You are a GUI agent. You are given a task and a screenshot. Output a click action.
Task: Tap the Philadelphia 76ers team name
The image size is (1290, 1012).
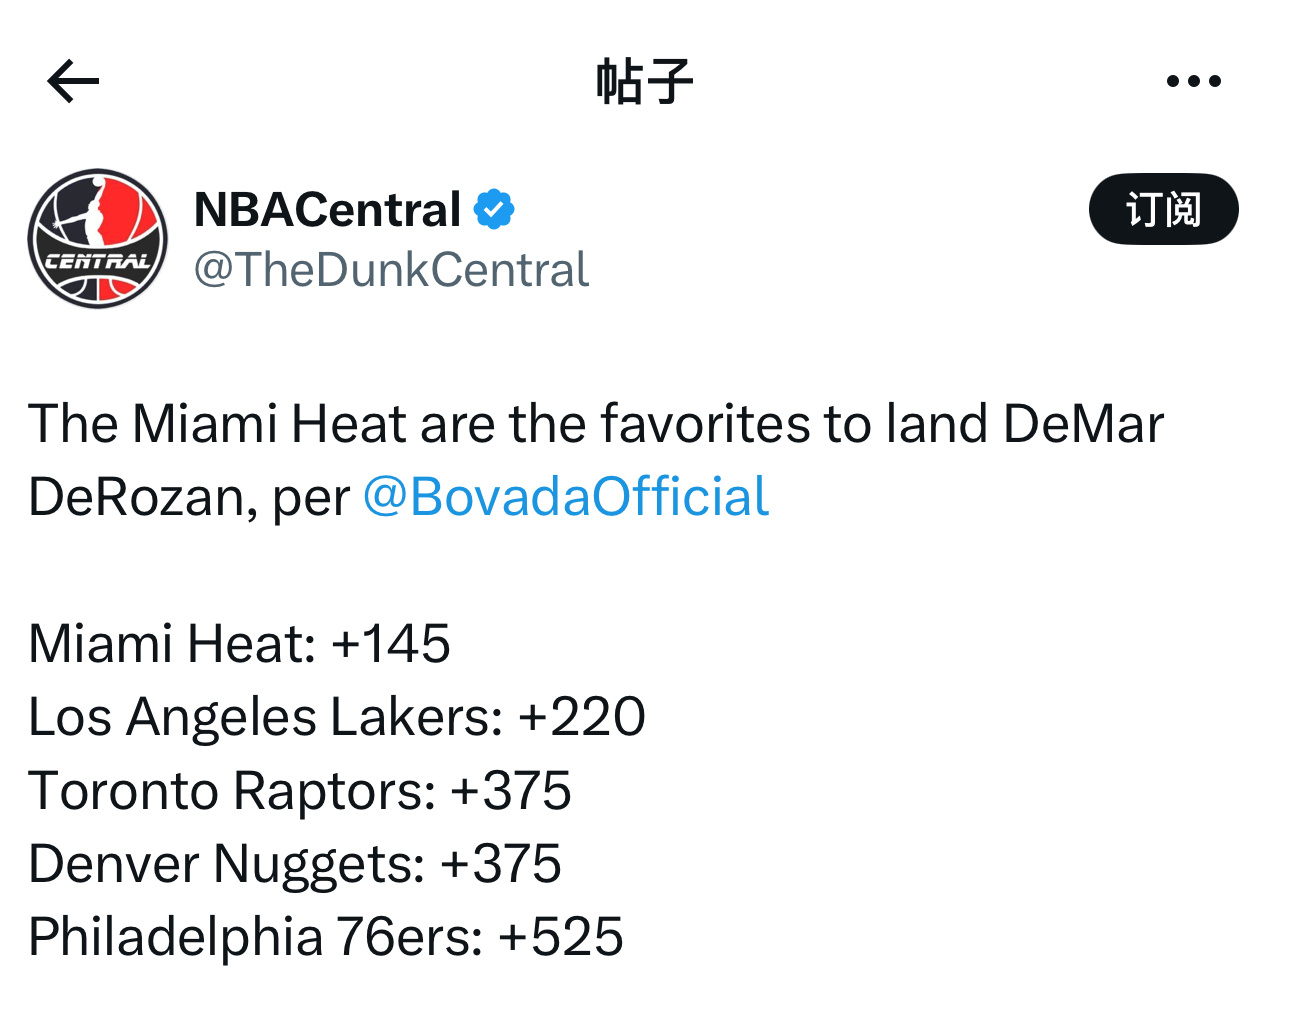(256, 937)
